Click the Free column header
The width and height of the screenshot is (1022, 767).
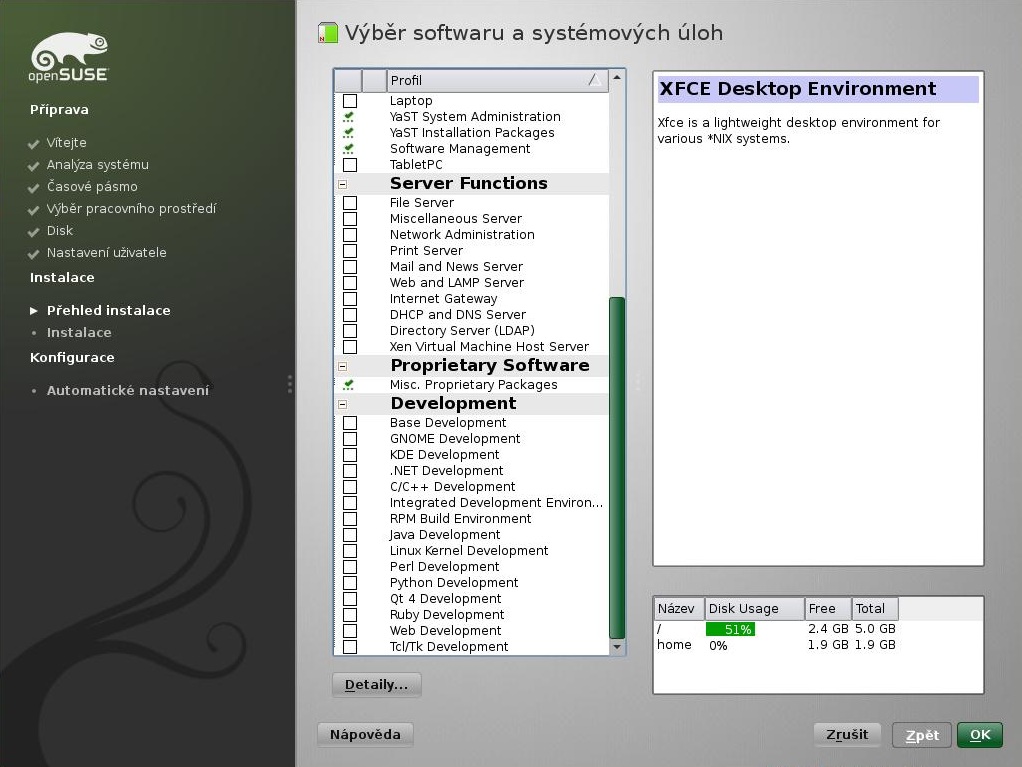tap(828, 609)
